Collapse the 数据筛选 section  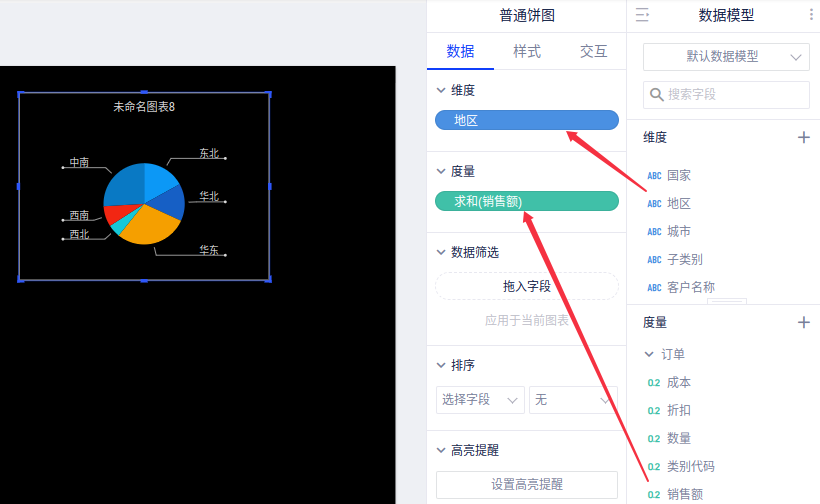point(442,252)
